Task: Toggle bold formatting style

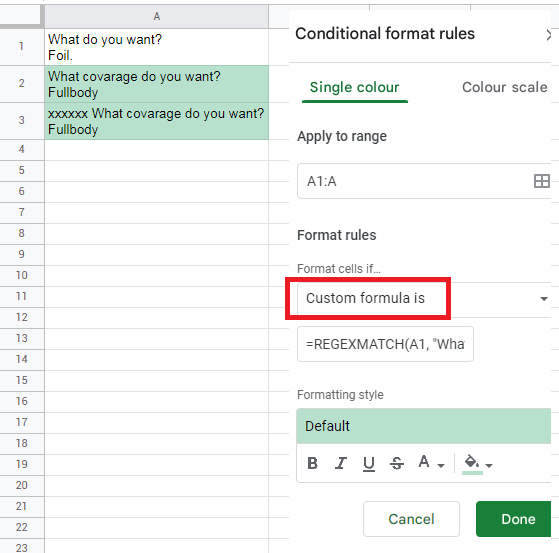Action: tap(312, 463)
